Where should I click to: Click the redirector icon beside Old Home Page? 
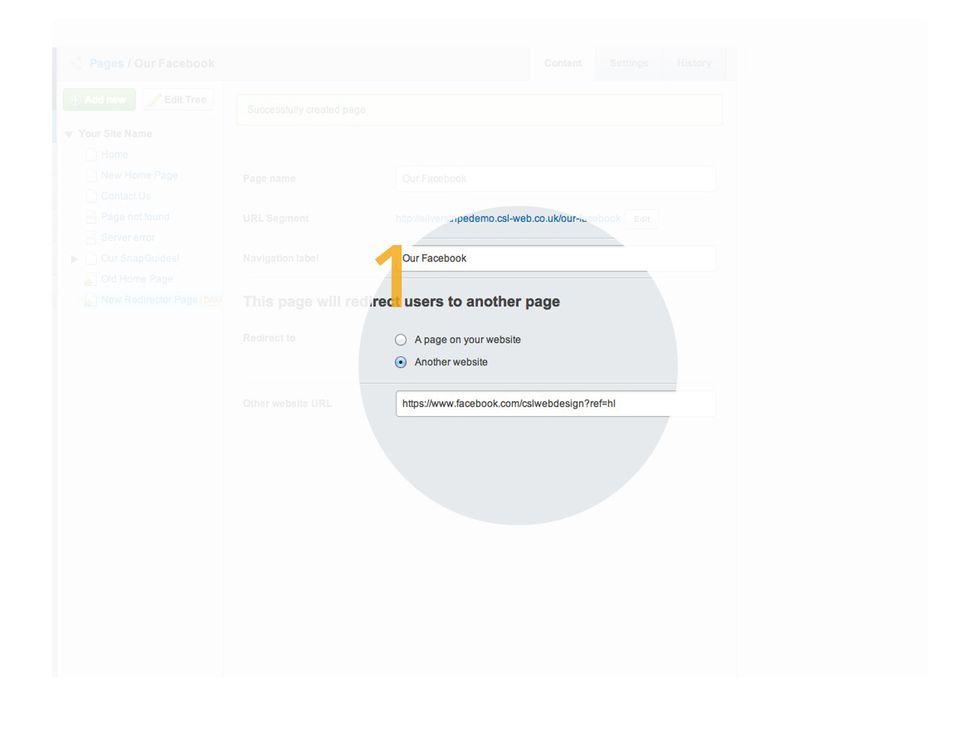(91, 279)
